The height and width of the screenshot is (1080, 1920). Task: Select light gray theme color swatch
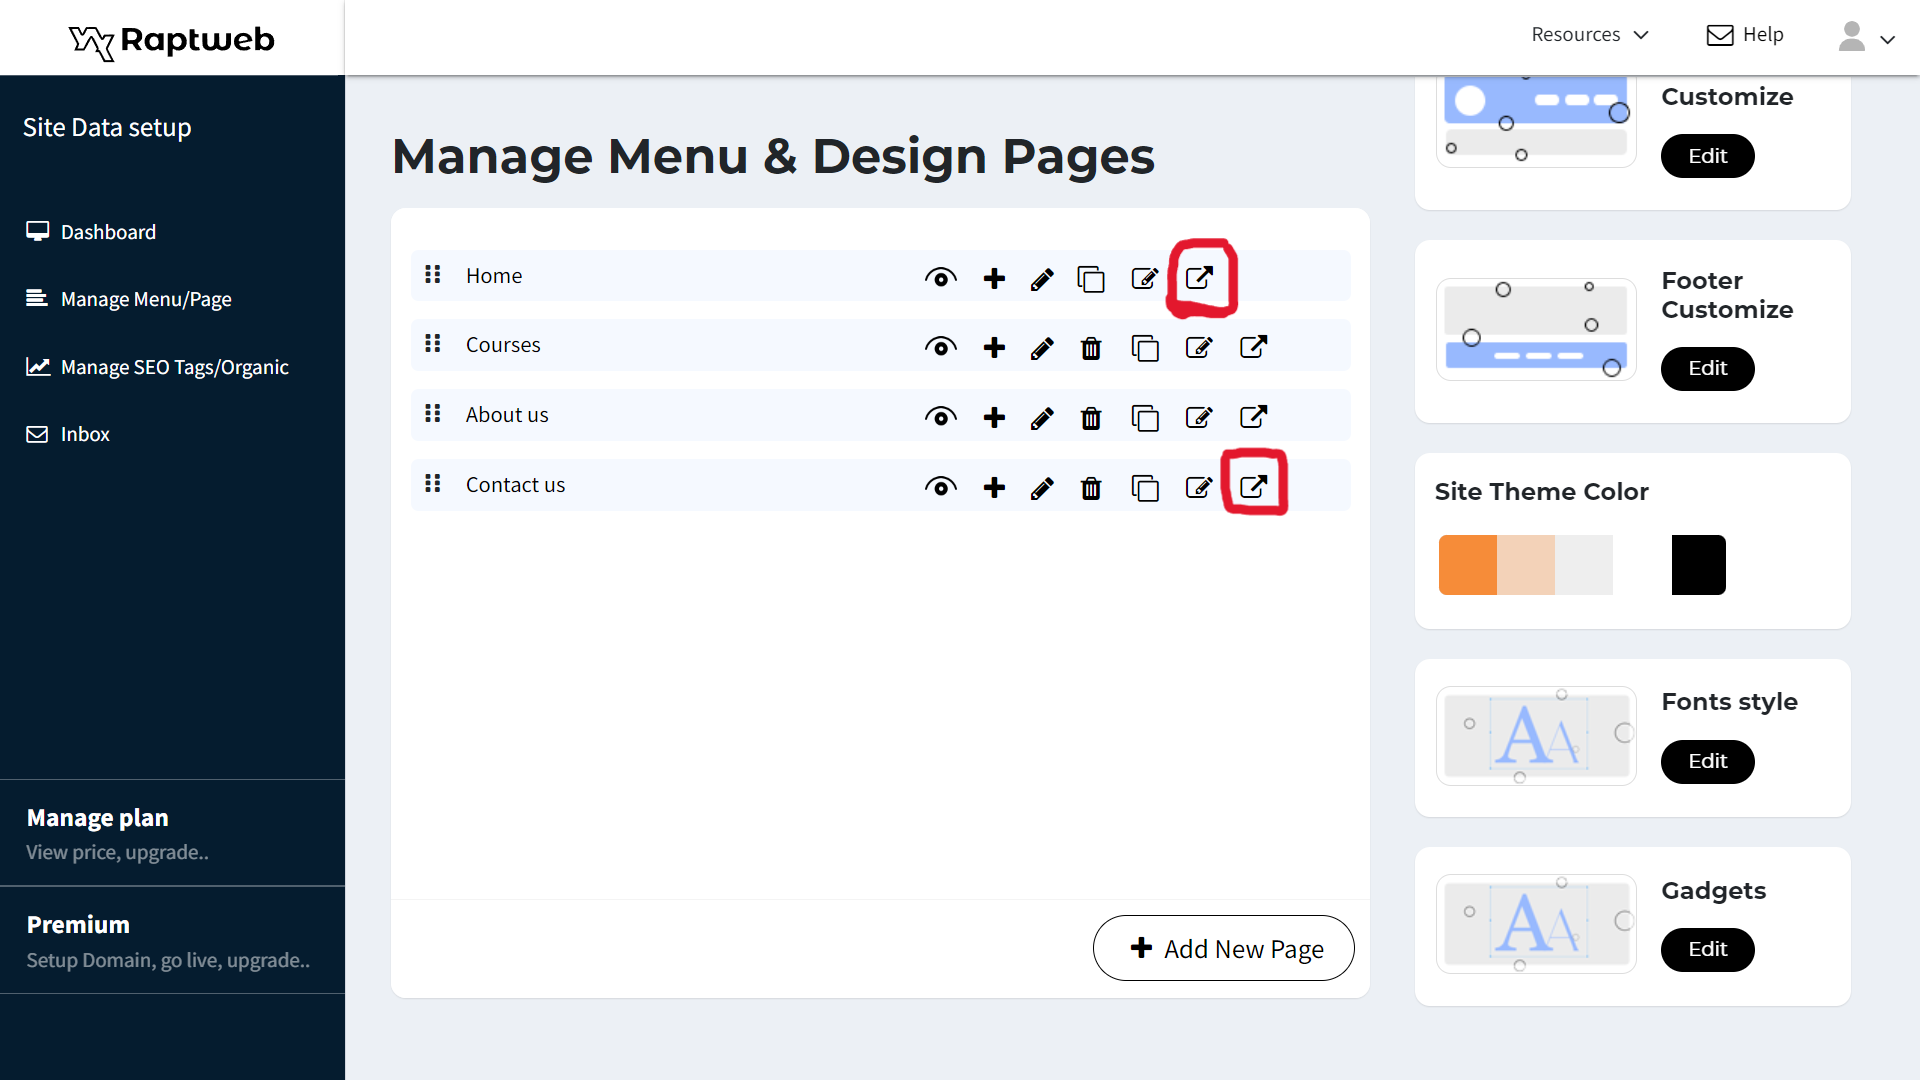(1583, 565)
